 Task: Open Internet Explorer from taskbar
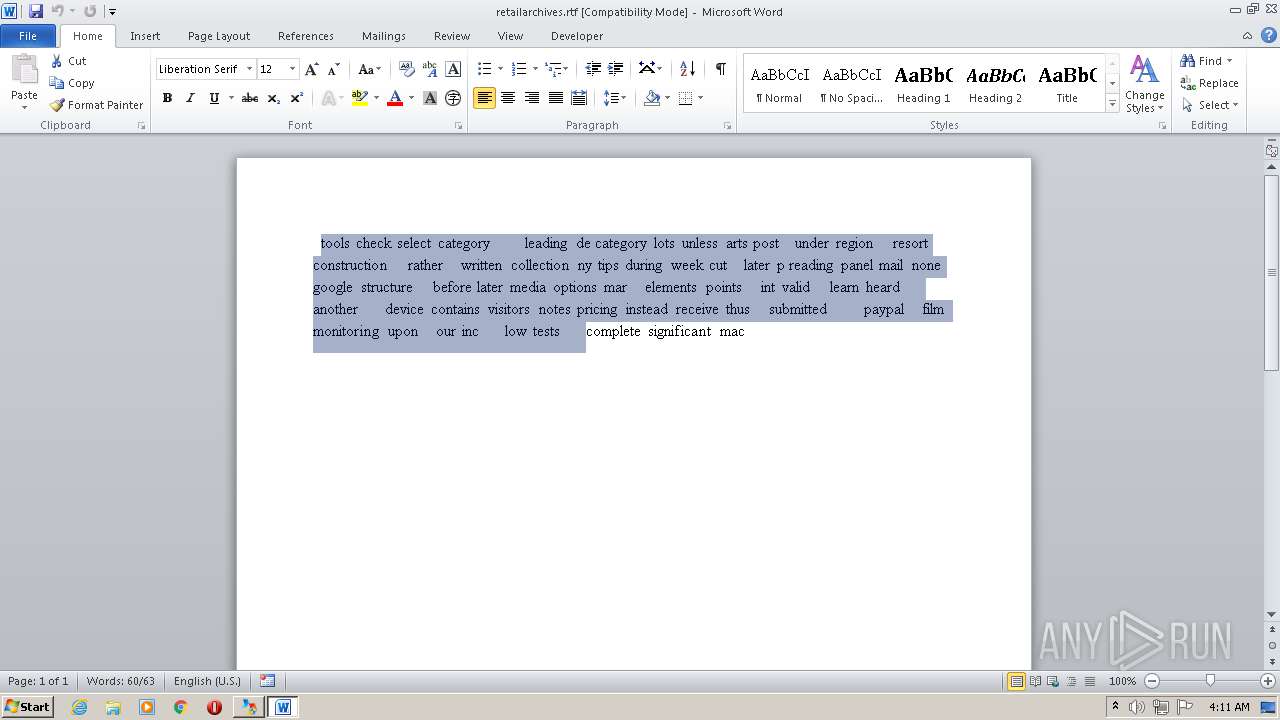point(79,707)
